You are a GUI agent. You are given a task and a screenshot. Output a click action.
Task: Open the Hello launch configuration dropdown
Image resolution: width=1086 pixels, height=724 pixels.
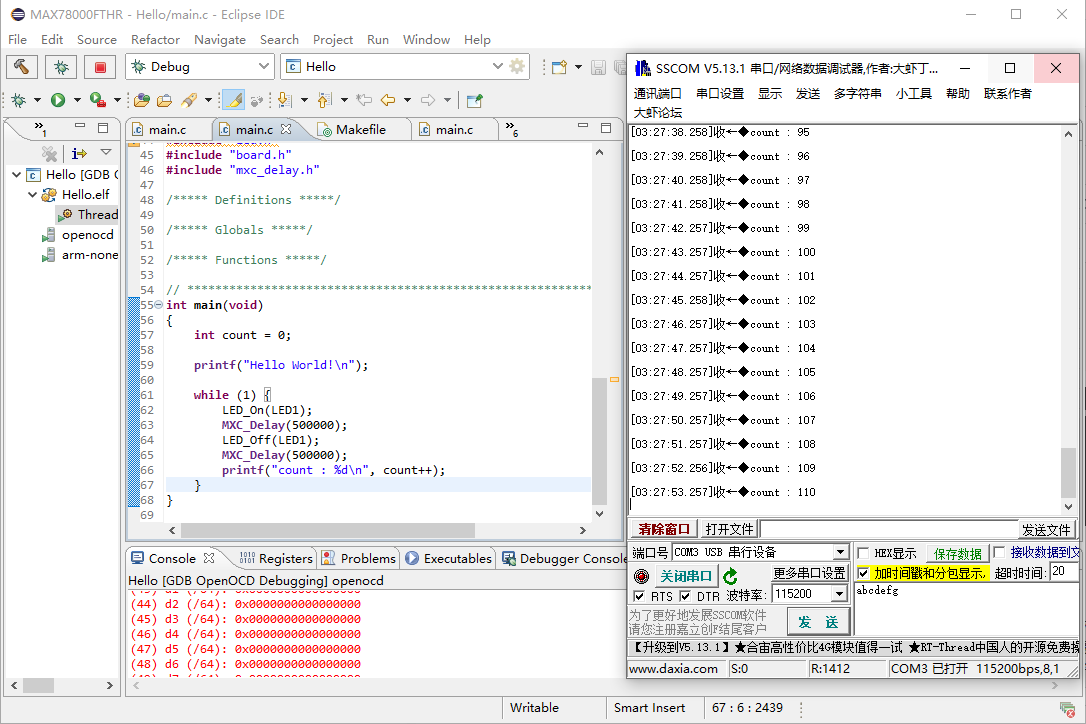[497, 67]
